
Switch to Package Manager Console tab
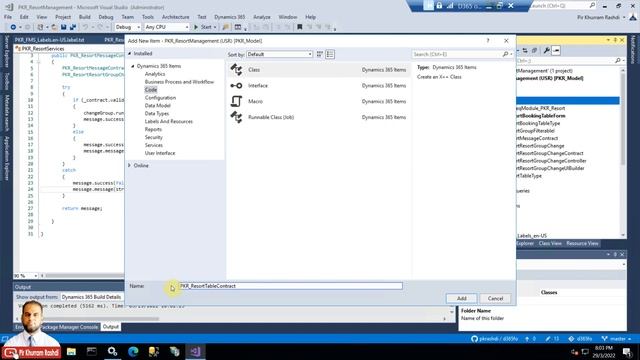click(x=70, y=327)
